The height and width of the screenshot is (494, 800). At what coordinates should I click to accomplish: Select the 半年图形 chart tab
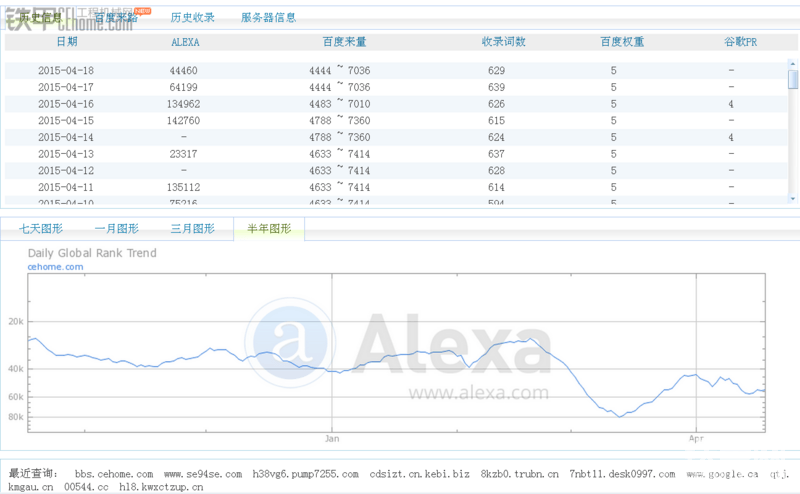tap(269, 229)
